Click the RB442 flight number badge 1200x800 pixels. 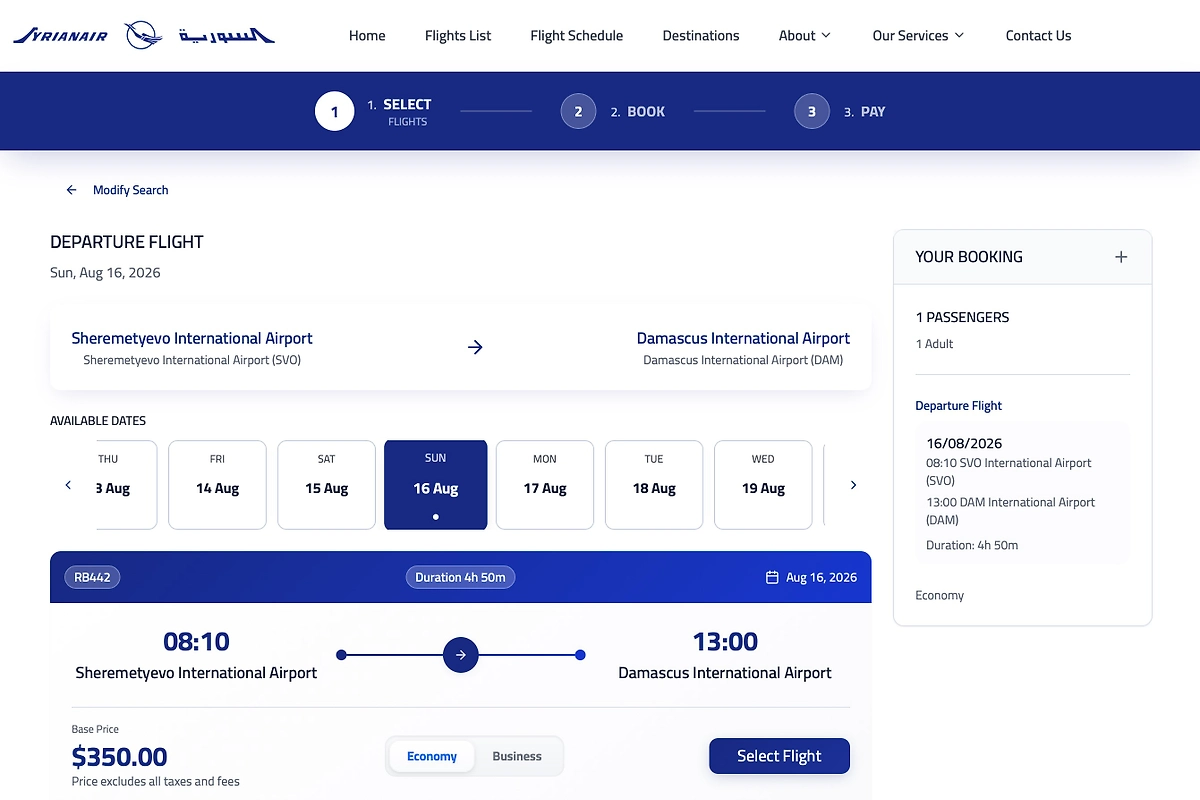click(92, 577)
